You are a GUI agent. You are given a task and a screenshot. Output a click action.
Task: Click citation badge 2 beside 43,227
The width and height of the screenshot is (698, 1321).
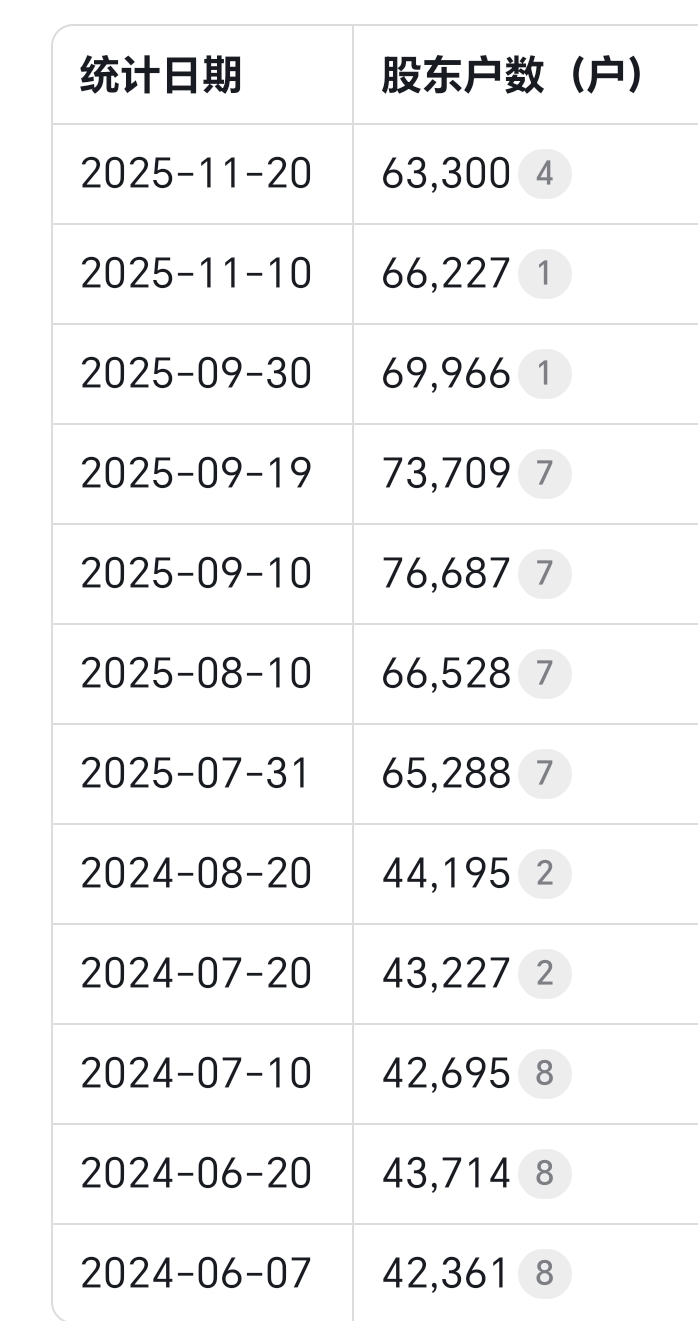tap(544, 974)
